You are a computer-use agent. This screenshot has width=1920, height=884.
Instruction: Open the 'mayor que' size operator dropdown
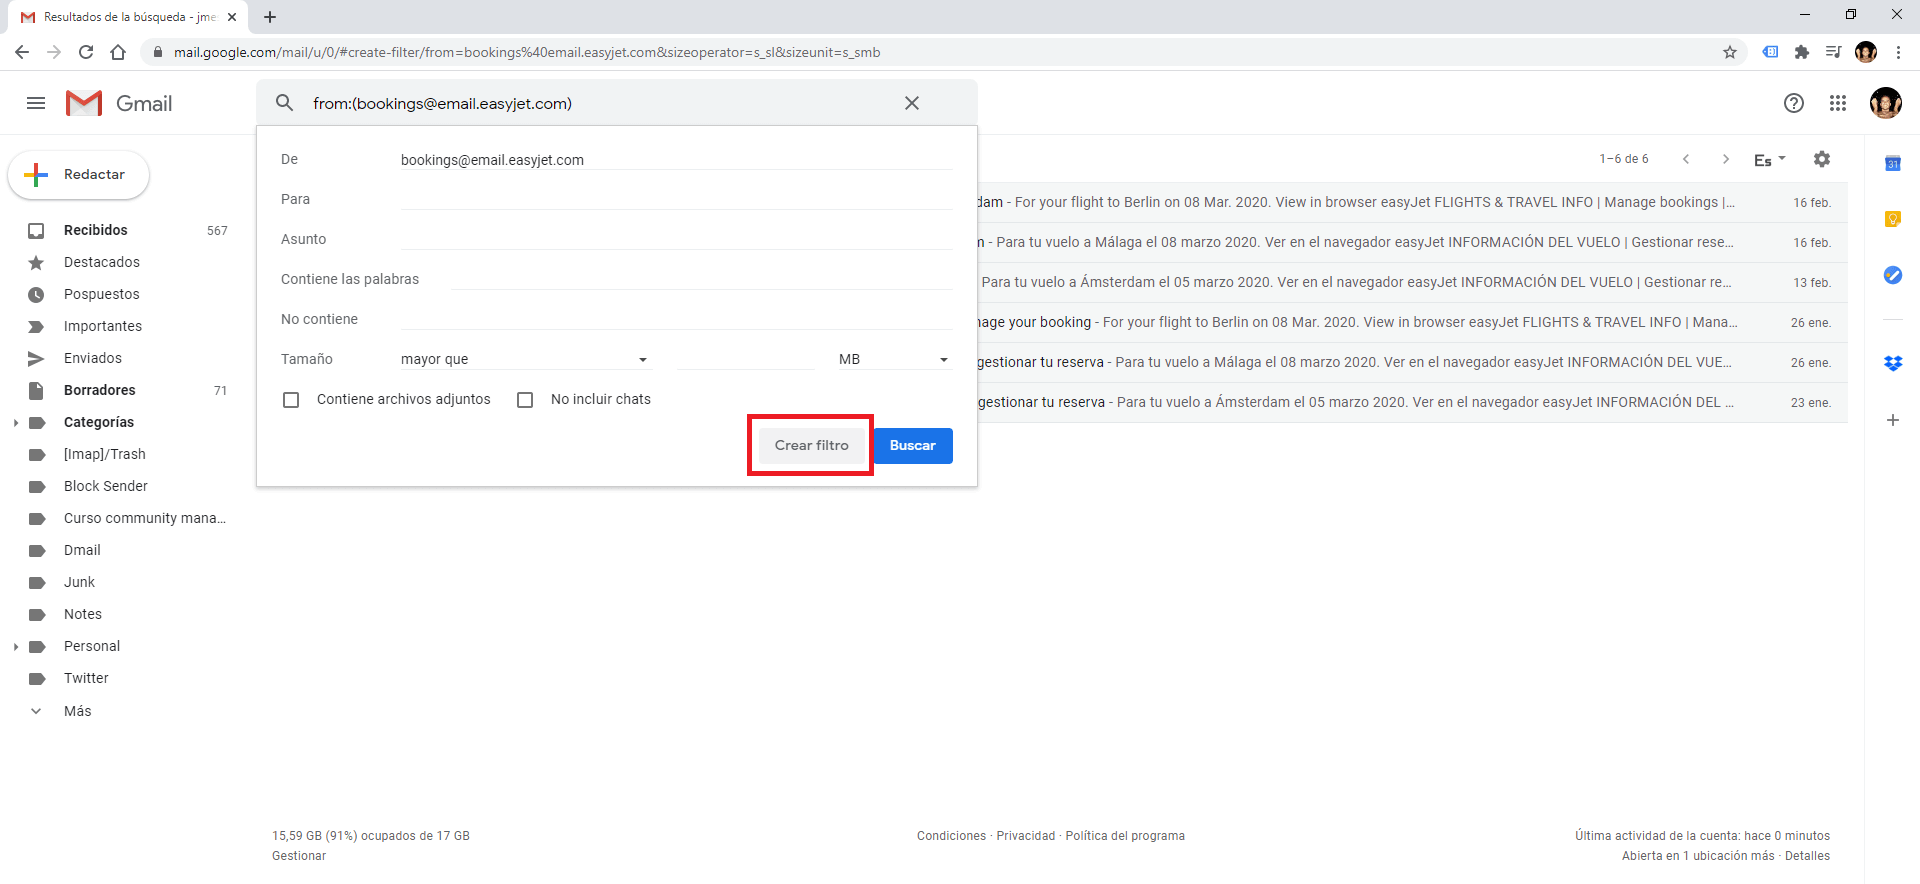click(x=525, y=359)
